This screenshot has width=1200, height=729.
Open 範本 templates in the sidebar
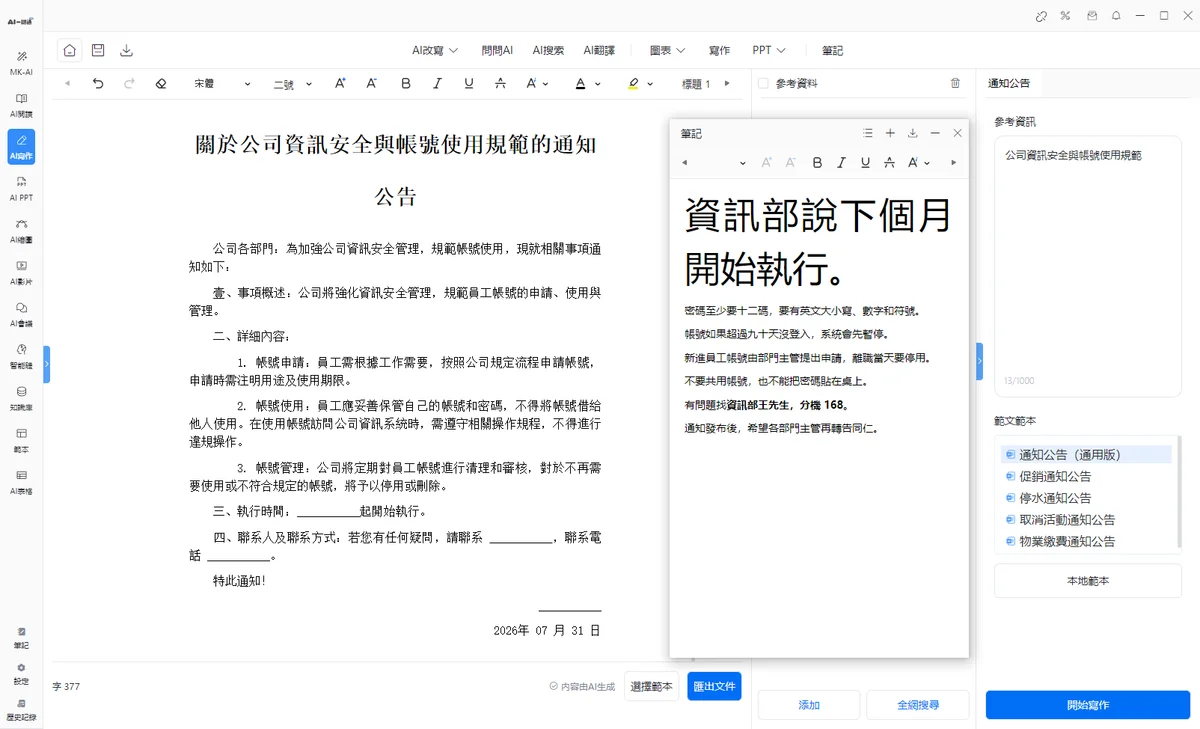[x=21, y=441]
